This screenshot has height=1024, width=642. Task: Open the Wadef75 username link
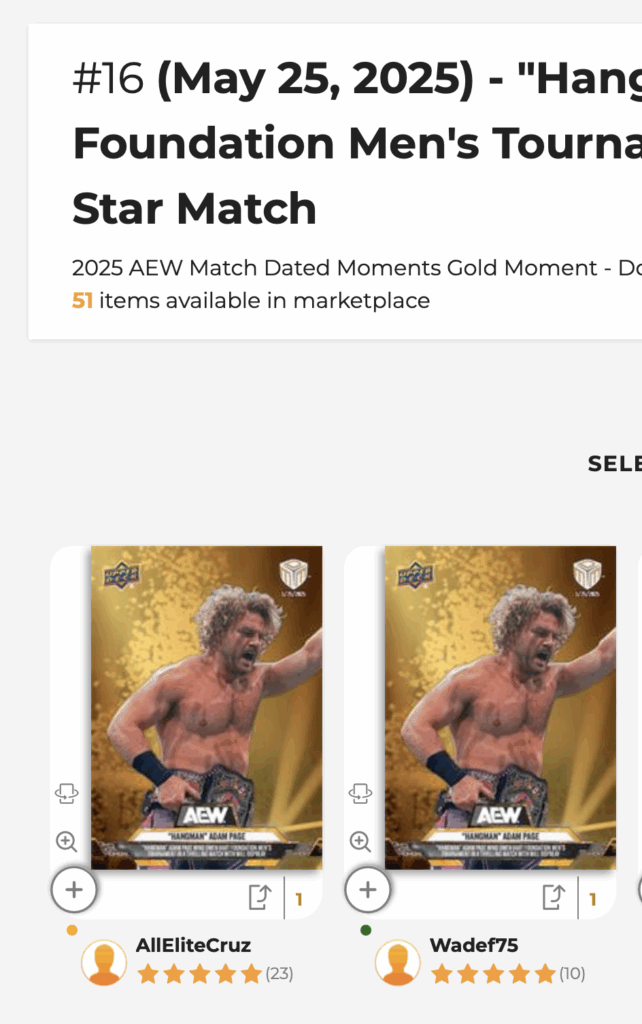tap(474, 945)
